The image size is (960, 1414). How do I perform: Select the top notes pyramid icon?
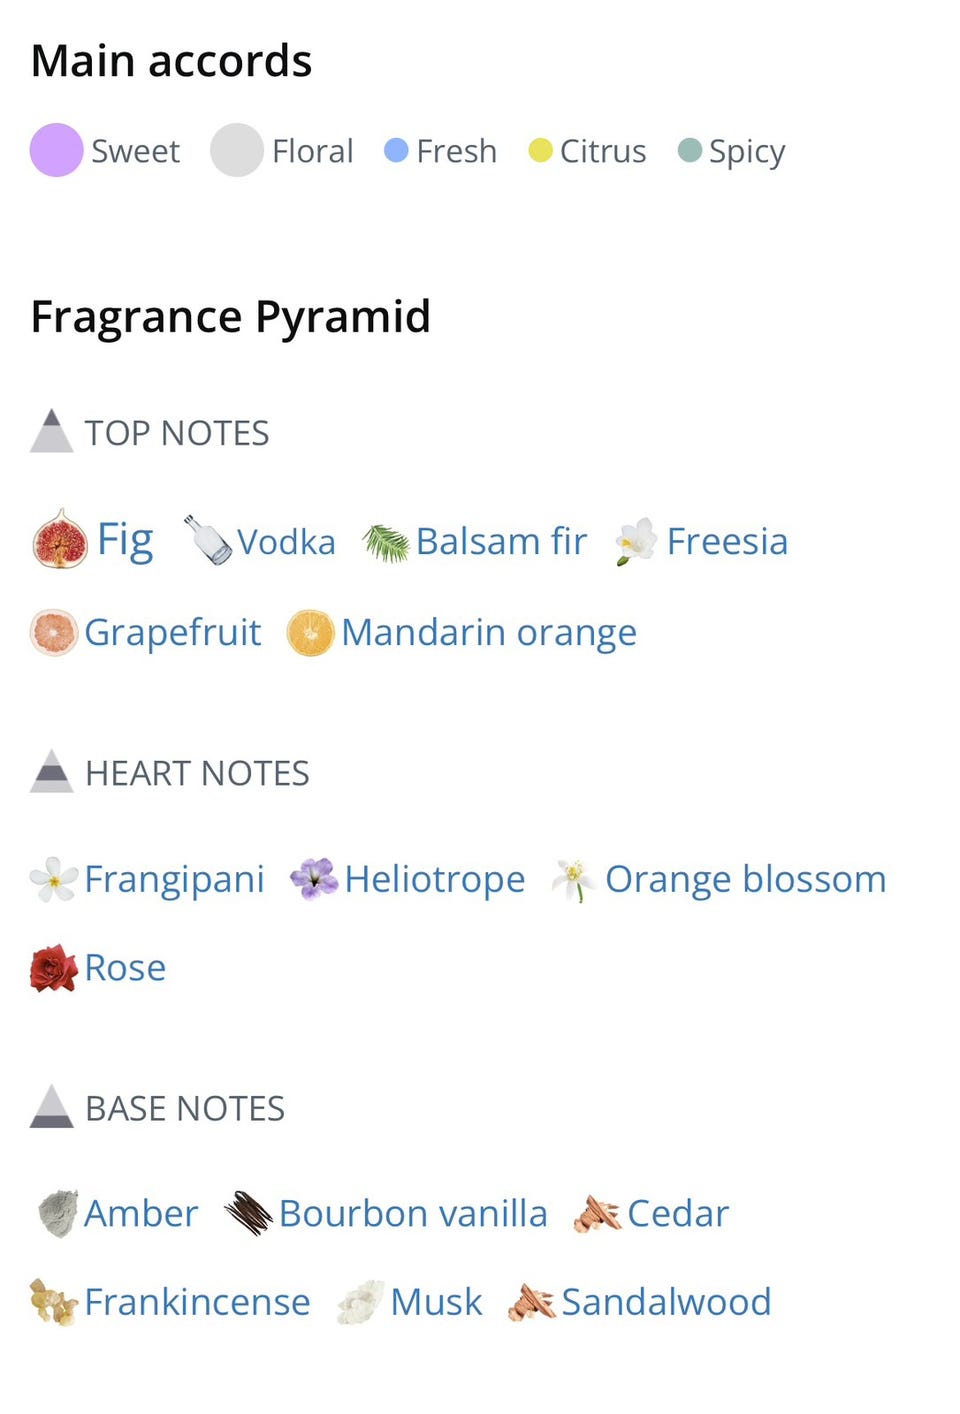coord(52,431)
